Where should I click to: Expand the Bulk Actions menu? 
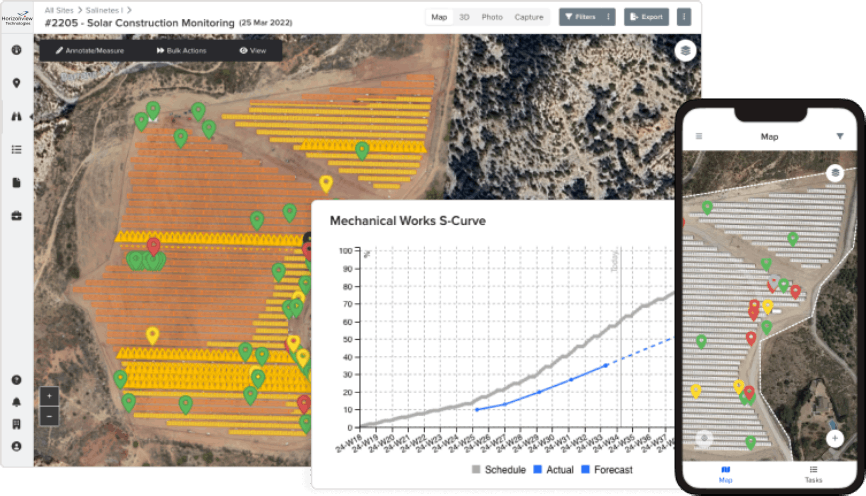pos(181,50)
